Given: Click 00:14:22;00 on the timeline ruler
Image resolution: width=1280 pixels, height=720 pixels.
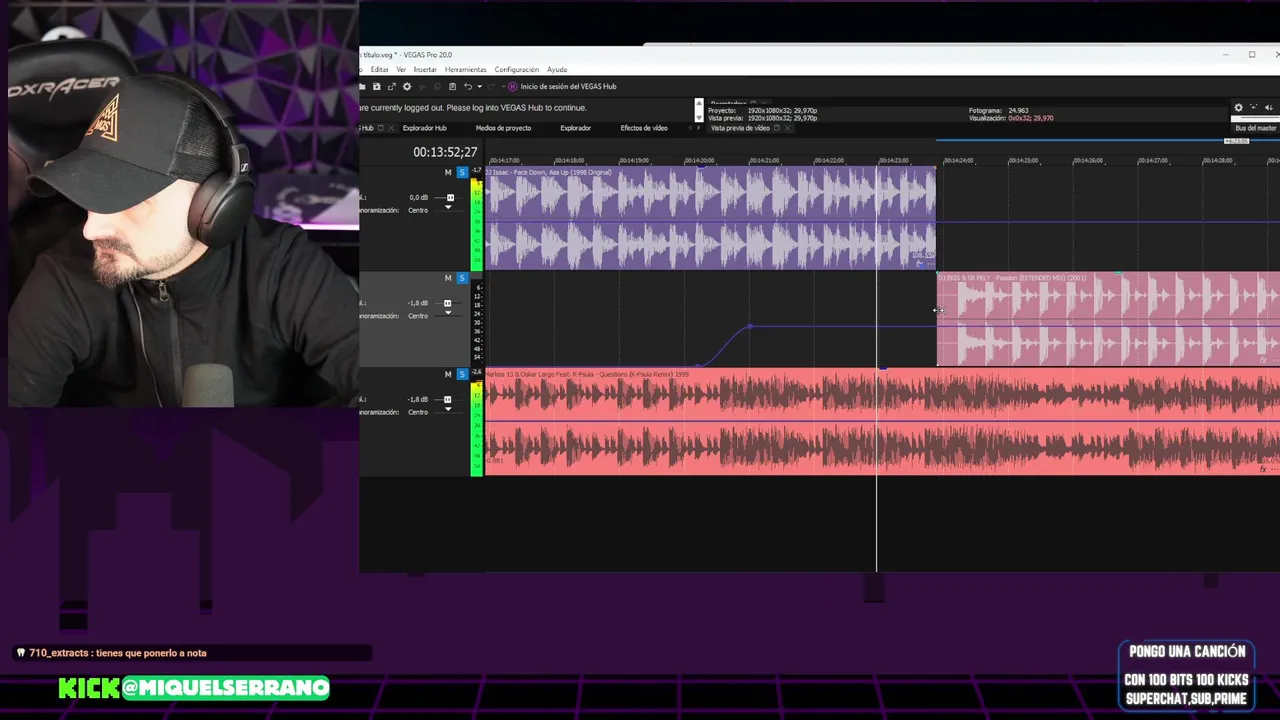Looking at the screenshot, I should click(x=829, y=160).
